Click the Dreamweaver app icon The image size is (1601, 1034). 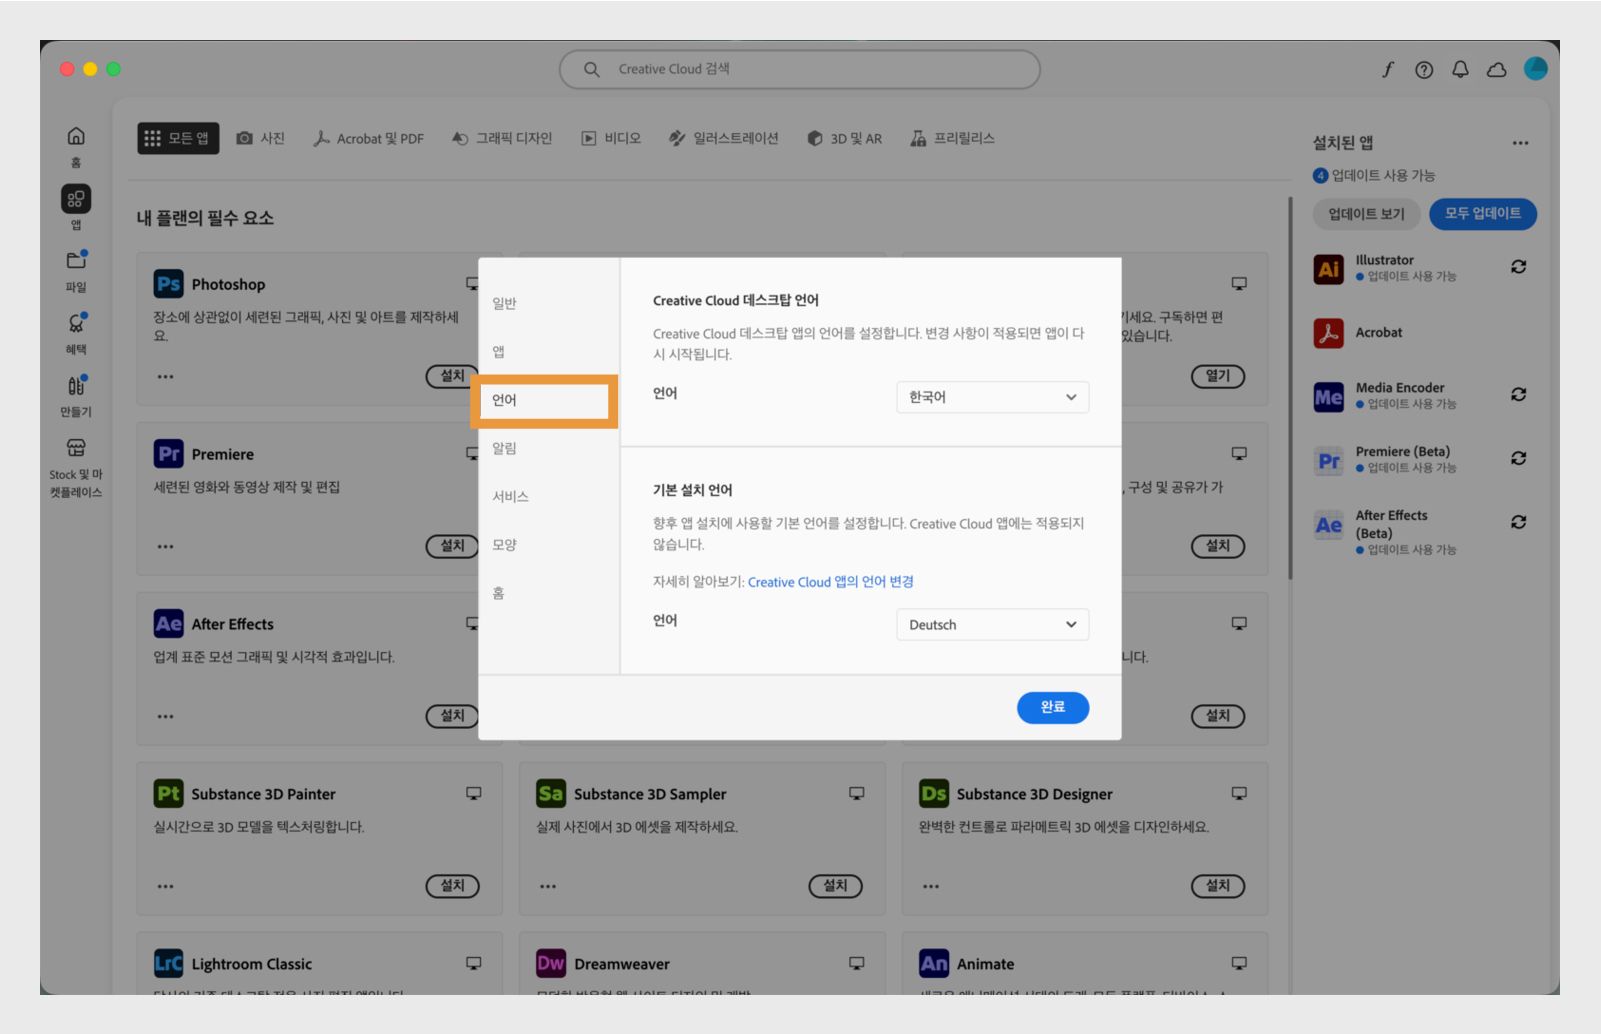pyautogui.click(x=551, y=964)
